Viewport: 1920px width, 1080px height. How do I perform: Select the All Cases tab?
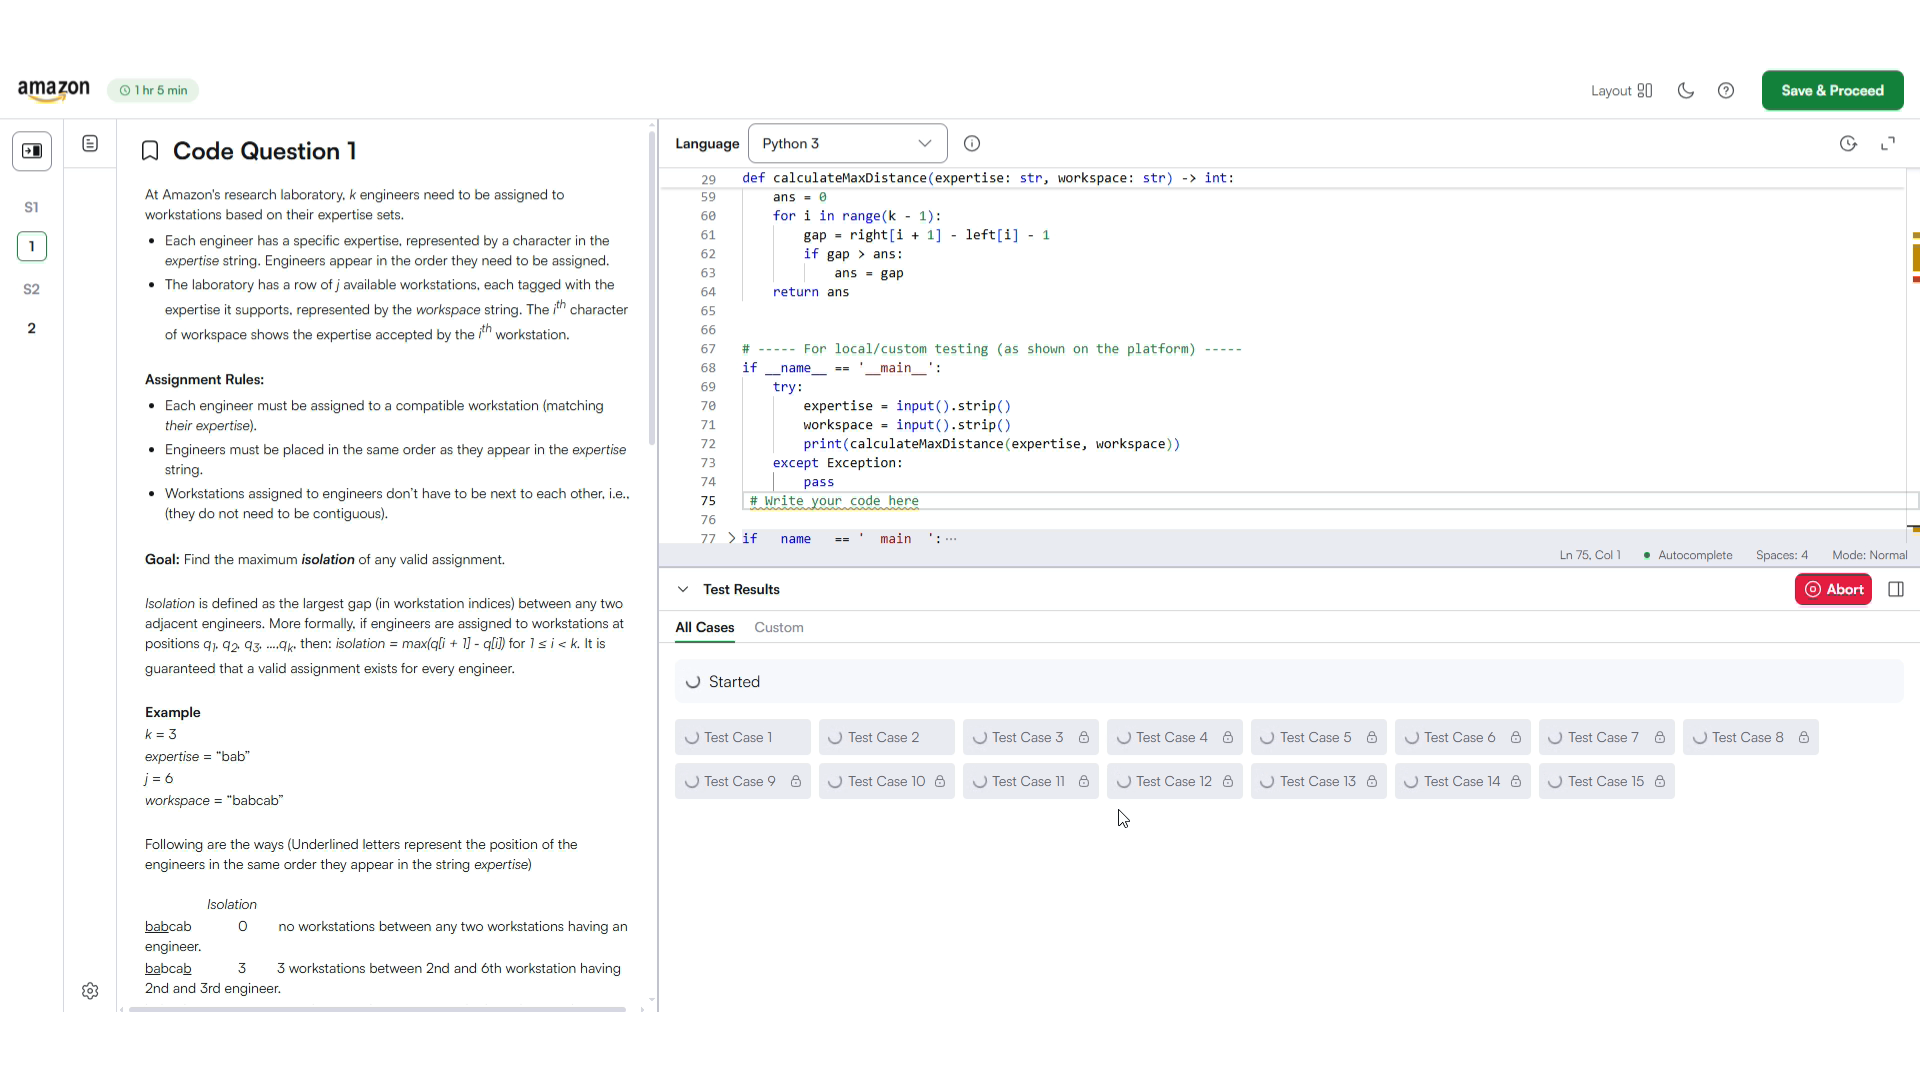click(705, 628)
